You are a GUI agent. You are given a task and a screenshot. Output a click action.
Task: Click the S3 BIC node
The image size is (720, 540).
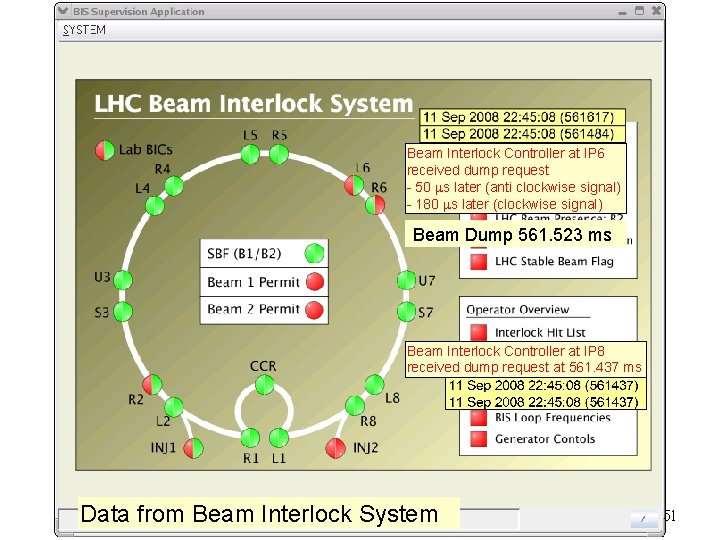click(123, 312)
